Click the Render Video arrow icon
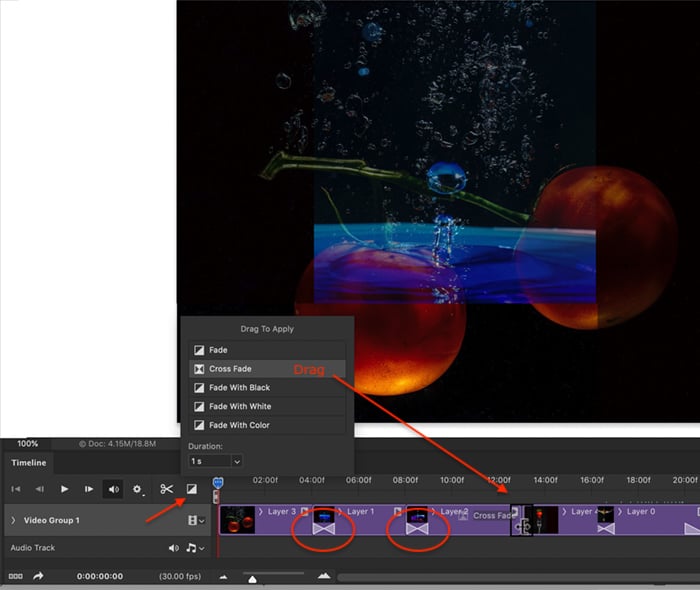The height and width of the screenshot is (590, 700). 38,576
